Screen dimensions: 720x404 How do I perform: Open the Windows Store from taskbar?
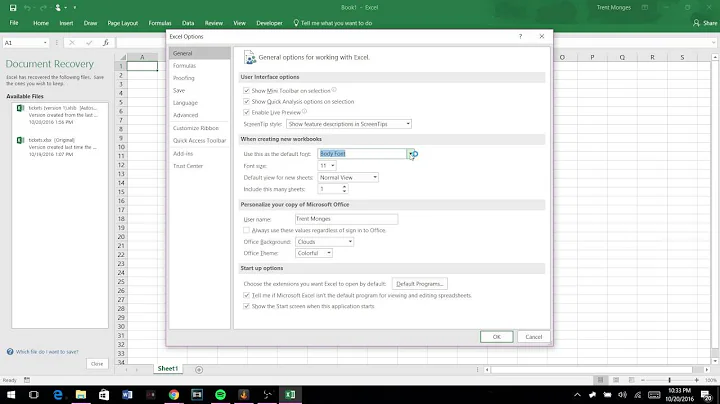point(104,394)
